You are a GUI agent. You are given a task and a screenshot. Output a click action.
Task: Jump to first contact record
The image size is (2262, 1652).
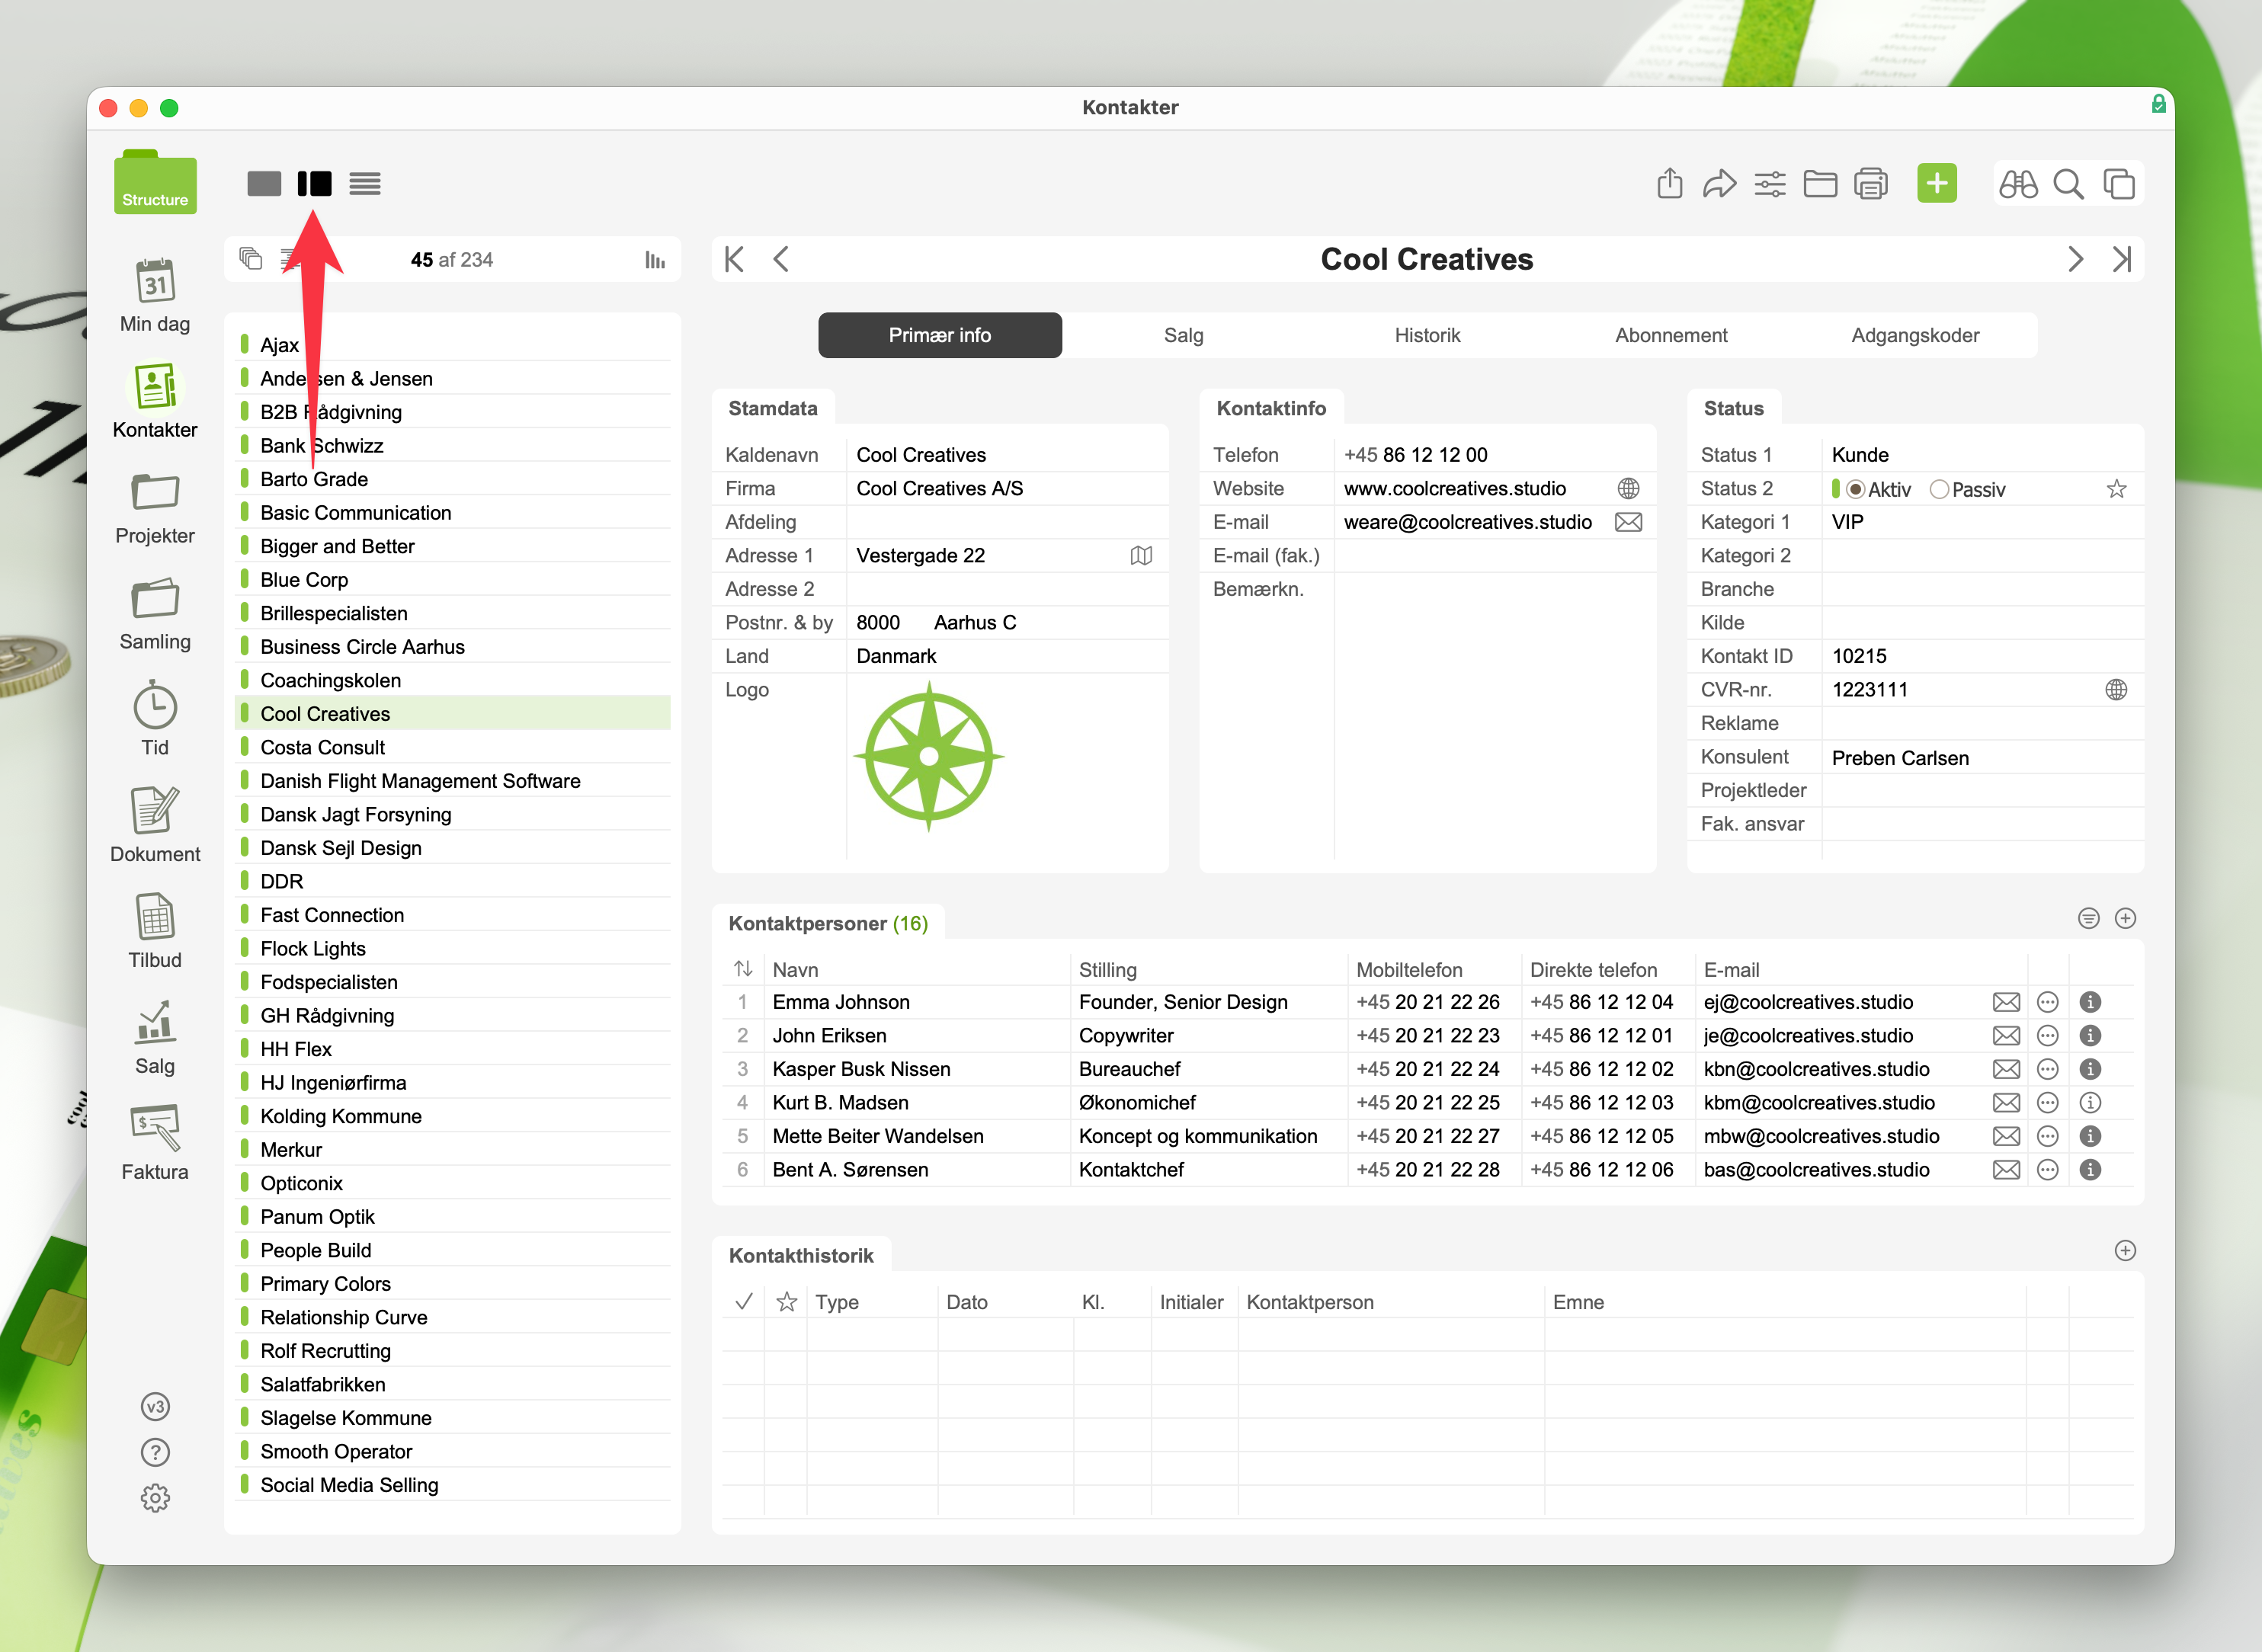(735, 260)
